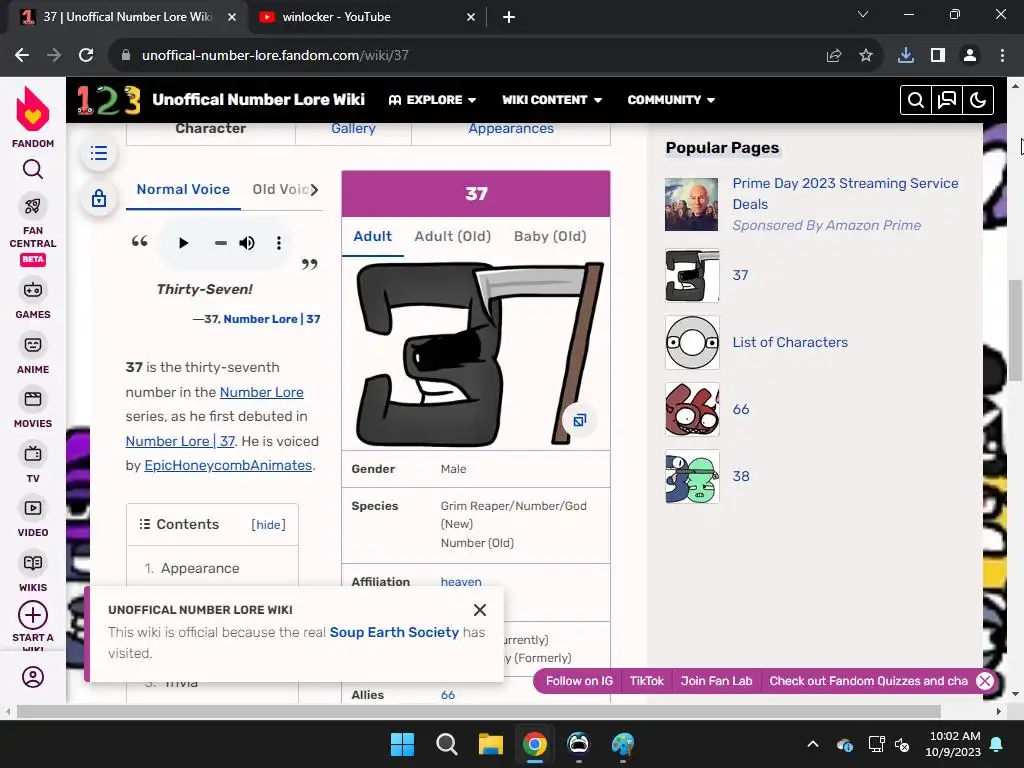Screen dimensions: 1024x768
Task: Expand the Community dropdown menu
Action: tap(671, 100)
